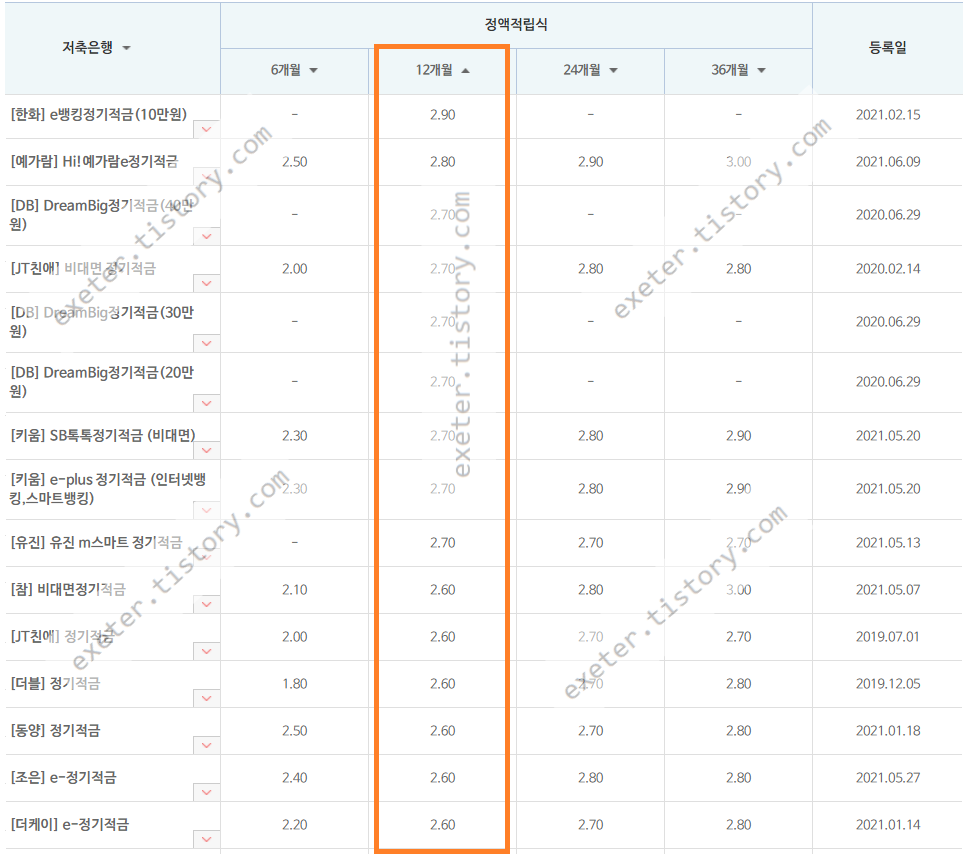Expand details for [키움] e-plus 정기적금 row
Viewport: 965px width, 857px height.
click(x=206, y=510)
